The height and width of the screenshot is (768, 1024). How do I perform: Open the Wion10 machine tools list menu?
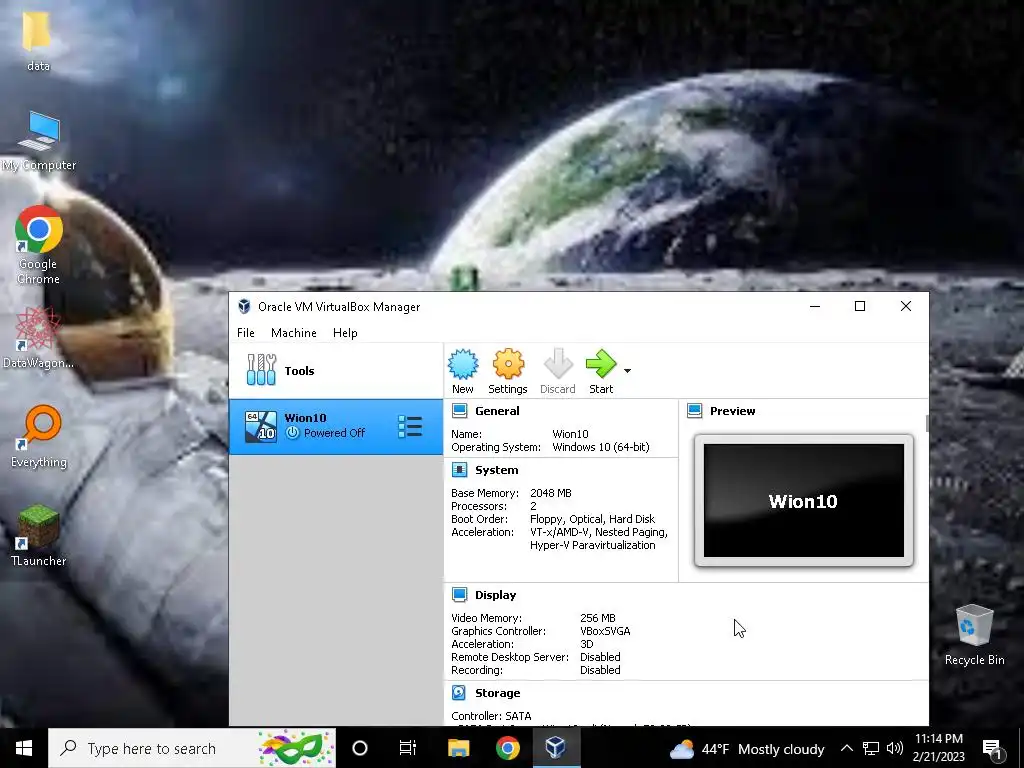click(x=410, y=426)
